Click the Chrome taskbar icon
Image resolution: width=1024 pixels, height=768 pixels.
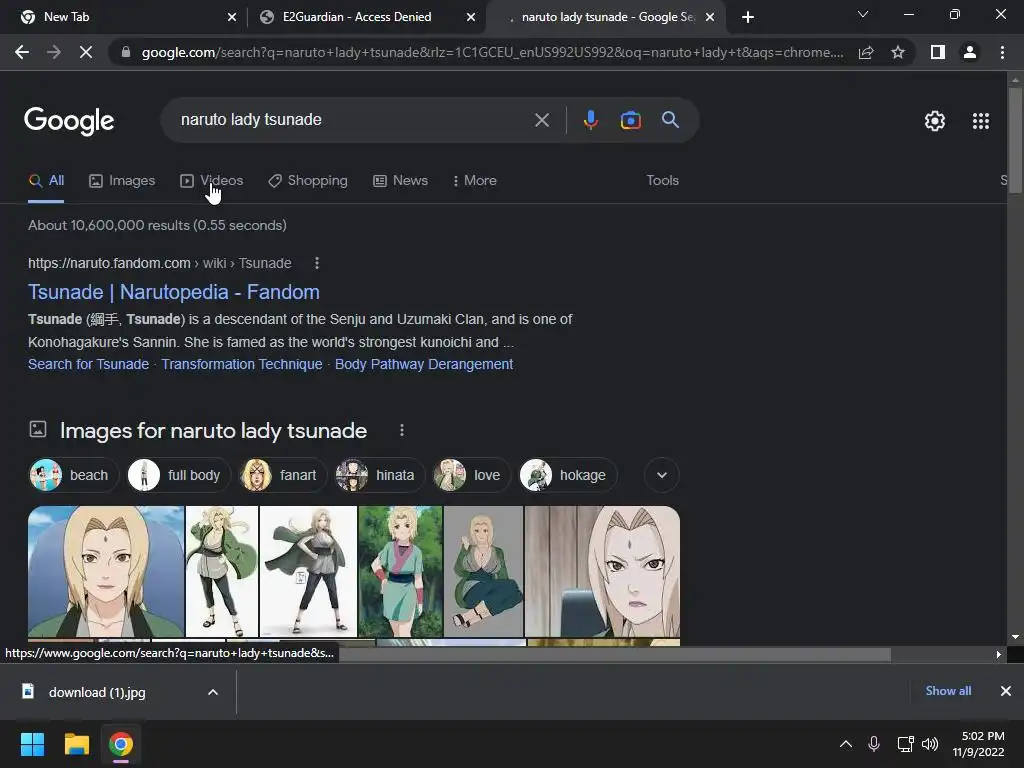[121, 744]
